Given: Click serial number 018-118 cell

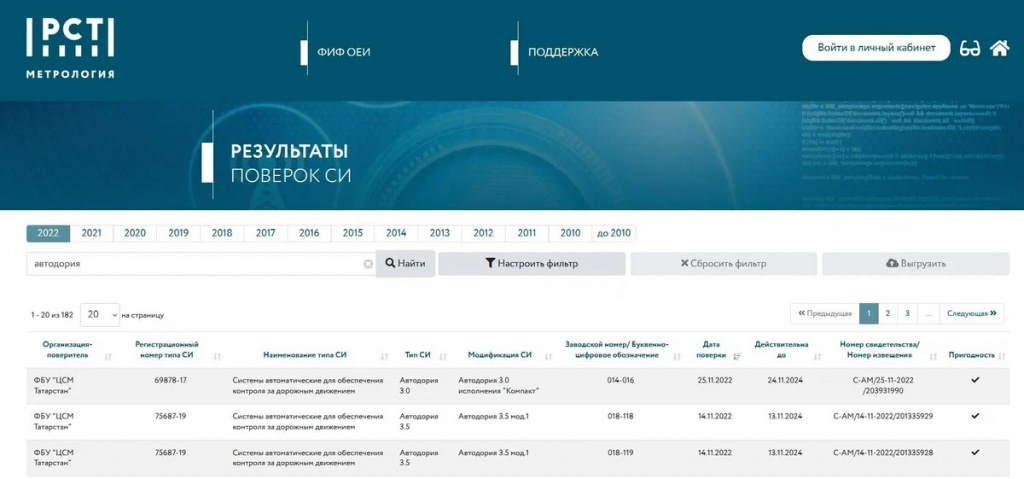Looking at the screenshot, I should [620, 416].
